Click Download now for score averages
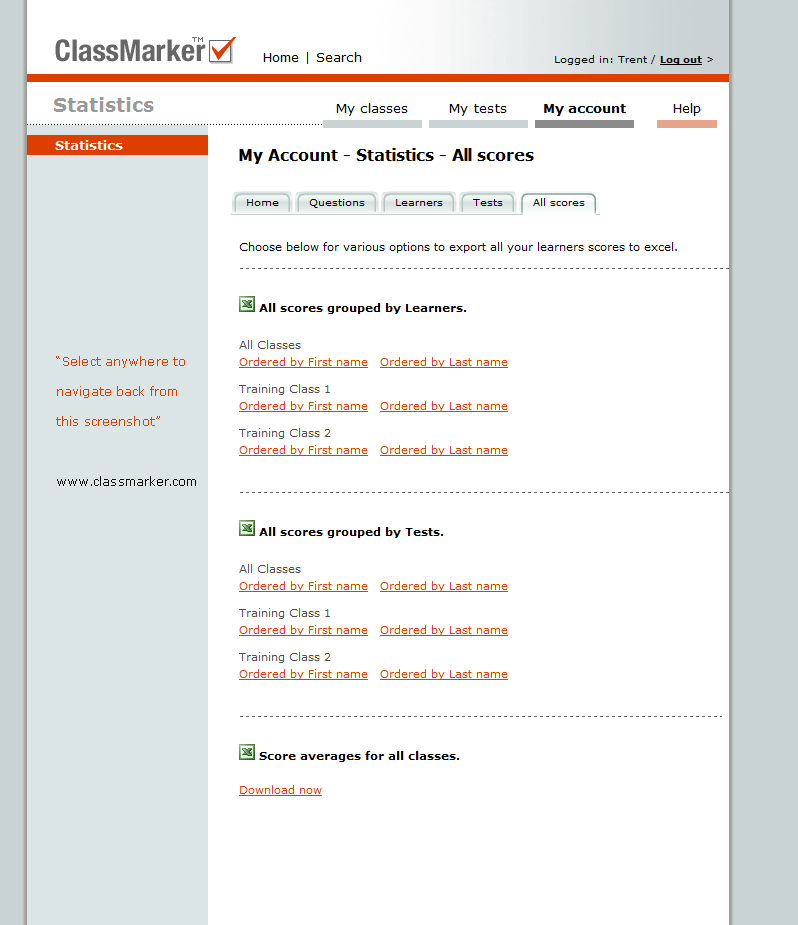Screen dimensions: 798x925 (280, 790)
